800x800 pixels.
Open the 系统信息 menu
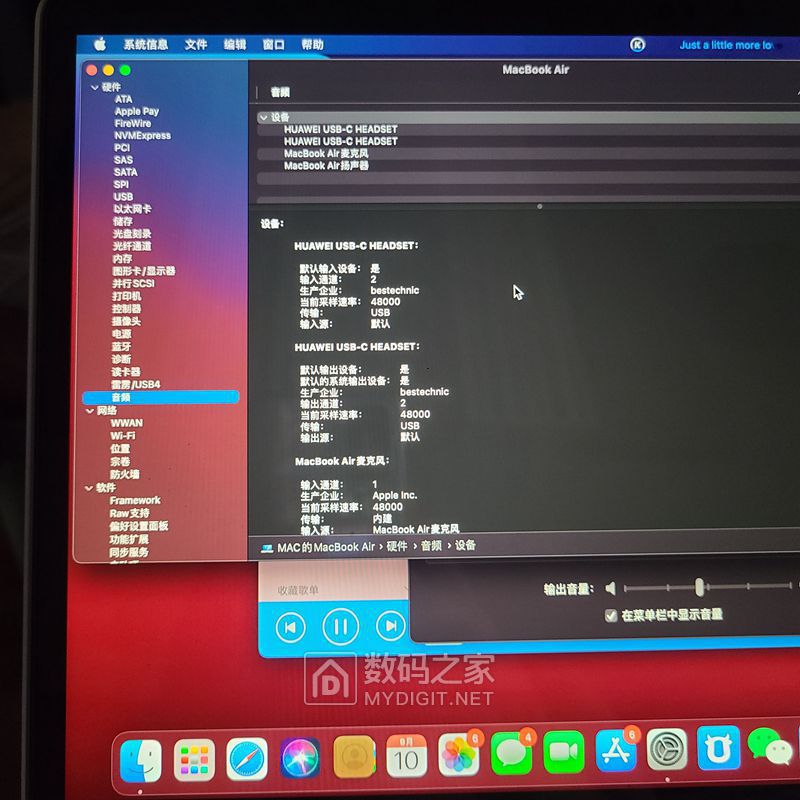coord(146,44)
